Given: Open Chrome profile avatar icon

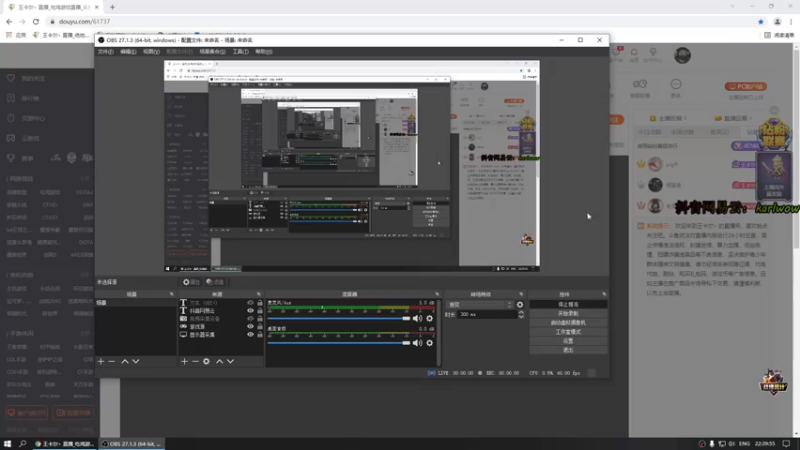Looking at the screenshot, I should [x=778, y=21].
